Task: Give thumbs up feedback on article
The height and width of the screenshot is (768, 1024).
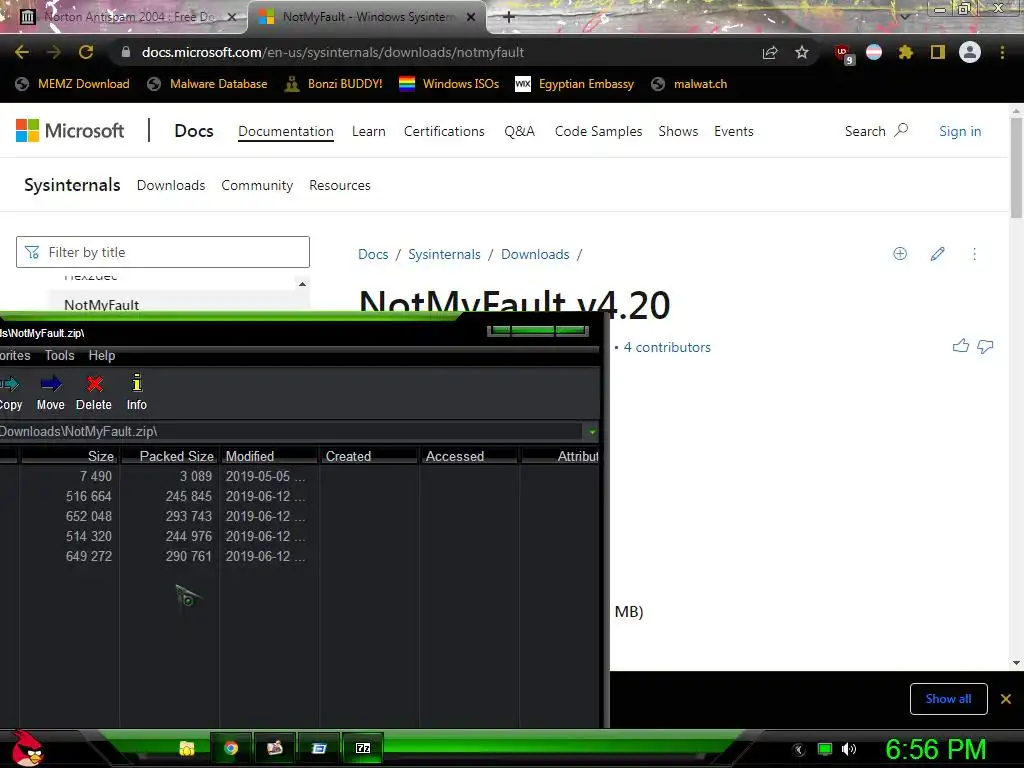Action: tap(961, 346)
